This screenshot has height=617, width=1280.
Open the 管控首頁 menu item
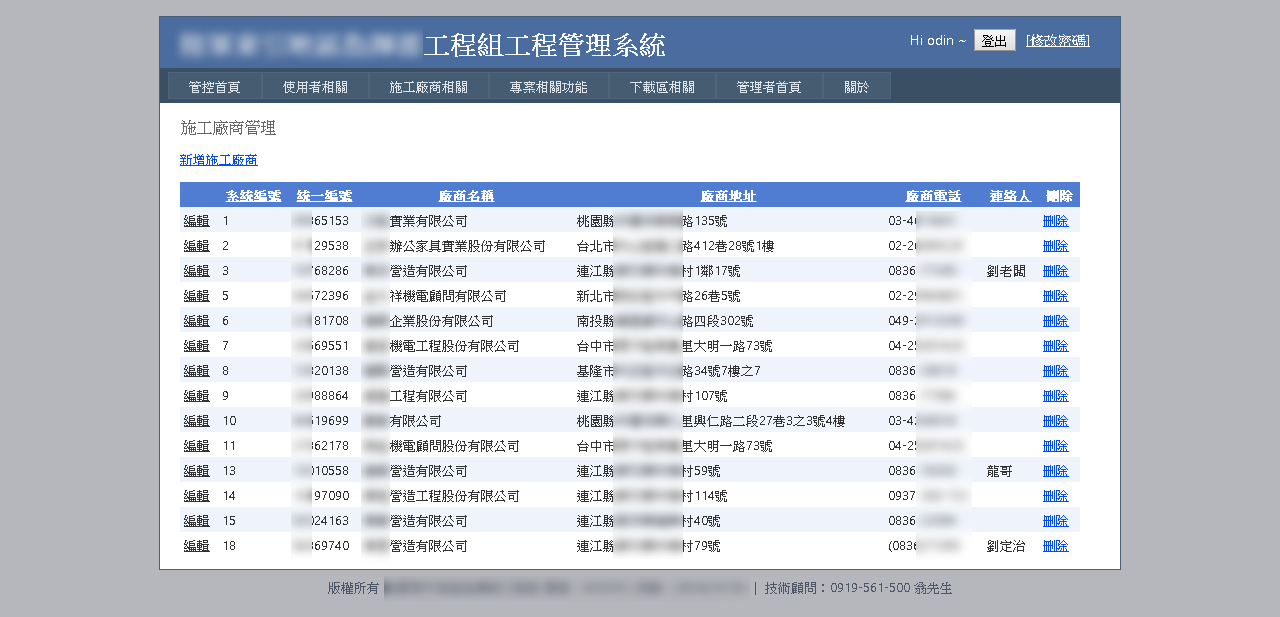click(214, 87)
